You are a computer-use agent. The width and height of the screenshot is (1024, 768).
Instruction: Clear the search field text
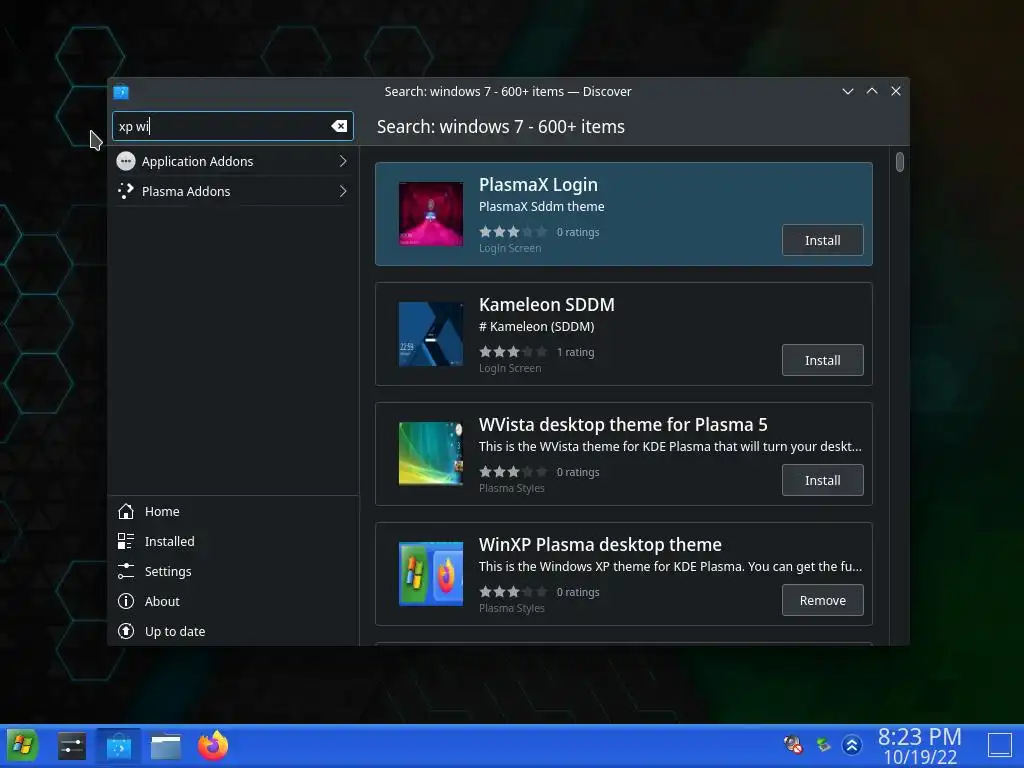(339, 126)
